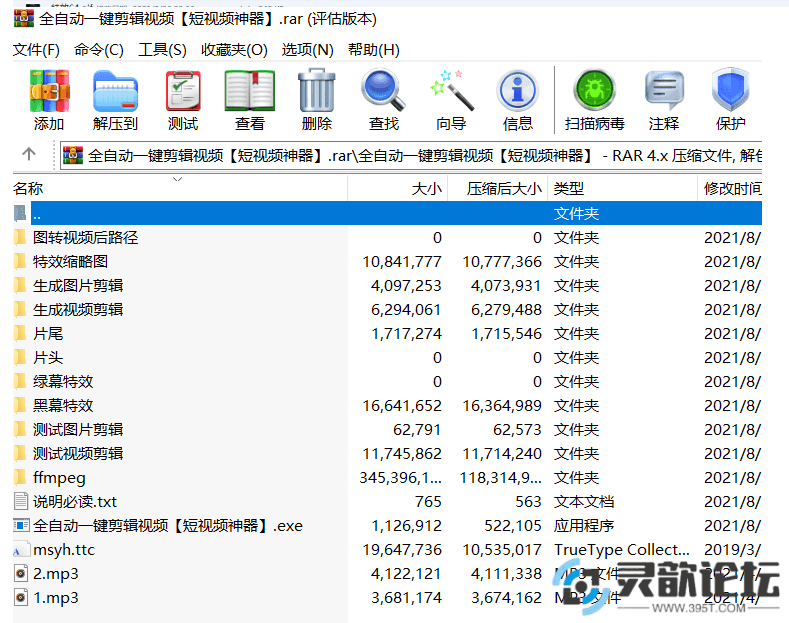Click the sort arrow above 名称 column
Image resolution: width=789 pixels, height=623 pixels.
[x=177, y=179]
